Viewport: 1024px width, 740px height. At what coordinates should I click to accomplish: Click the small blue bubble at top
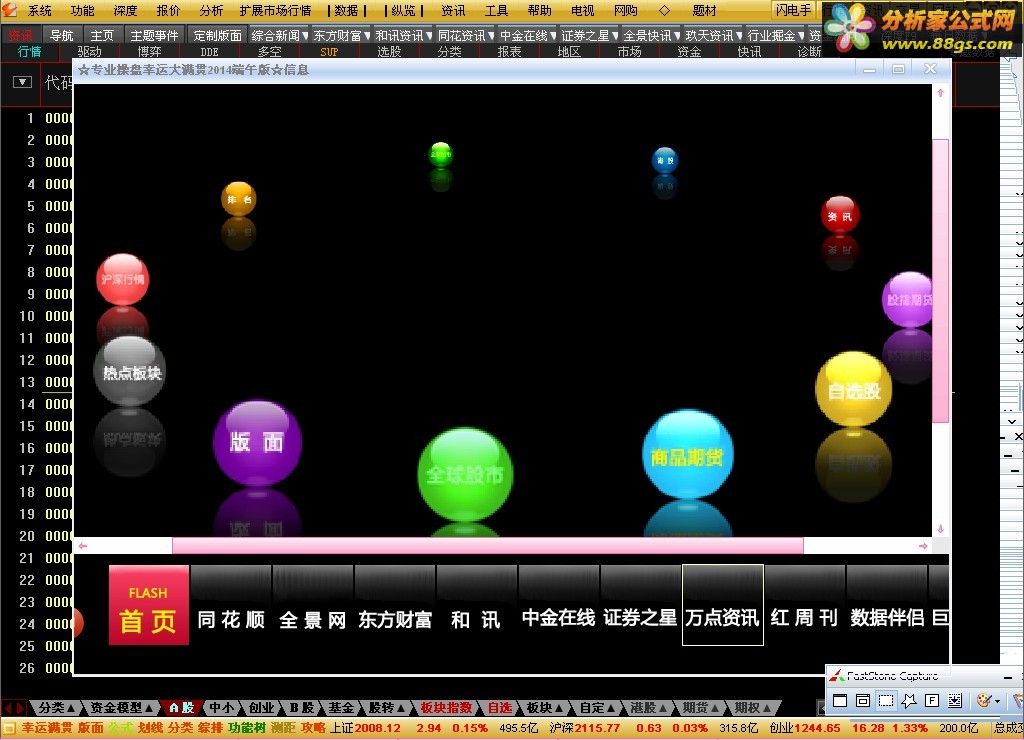point(665,160)
